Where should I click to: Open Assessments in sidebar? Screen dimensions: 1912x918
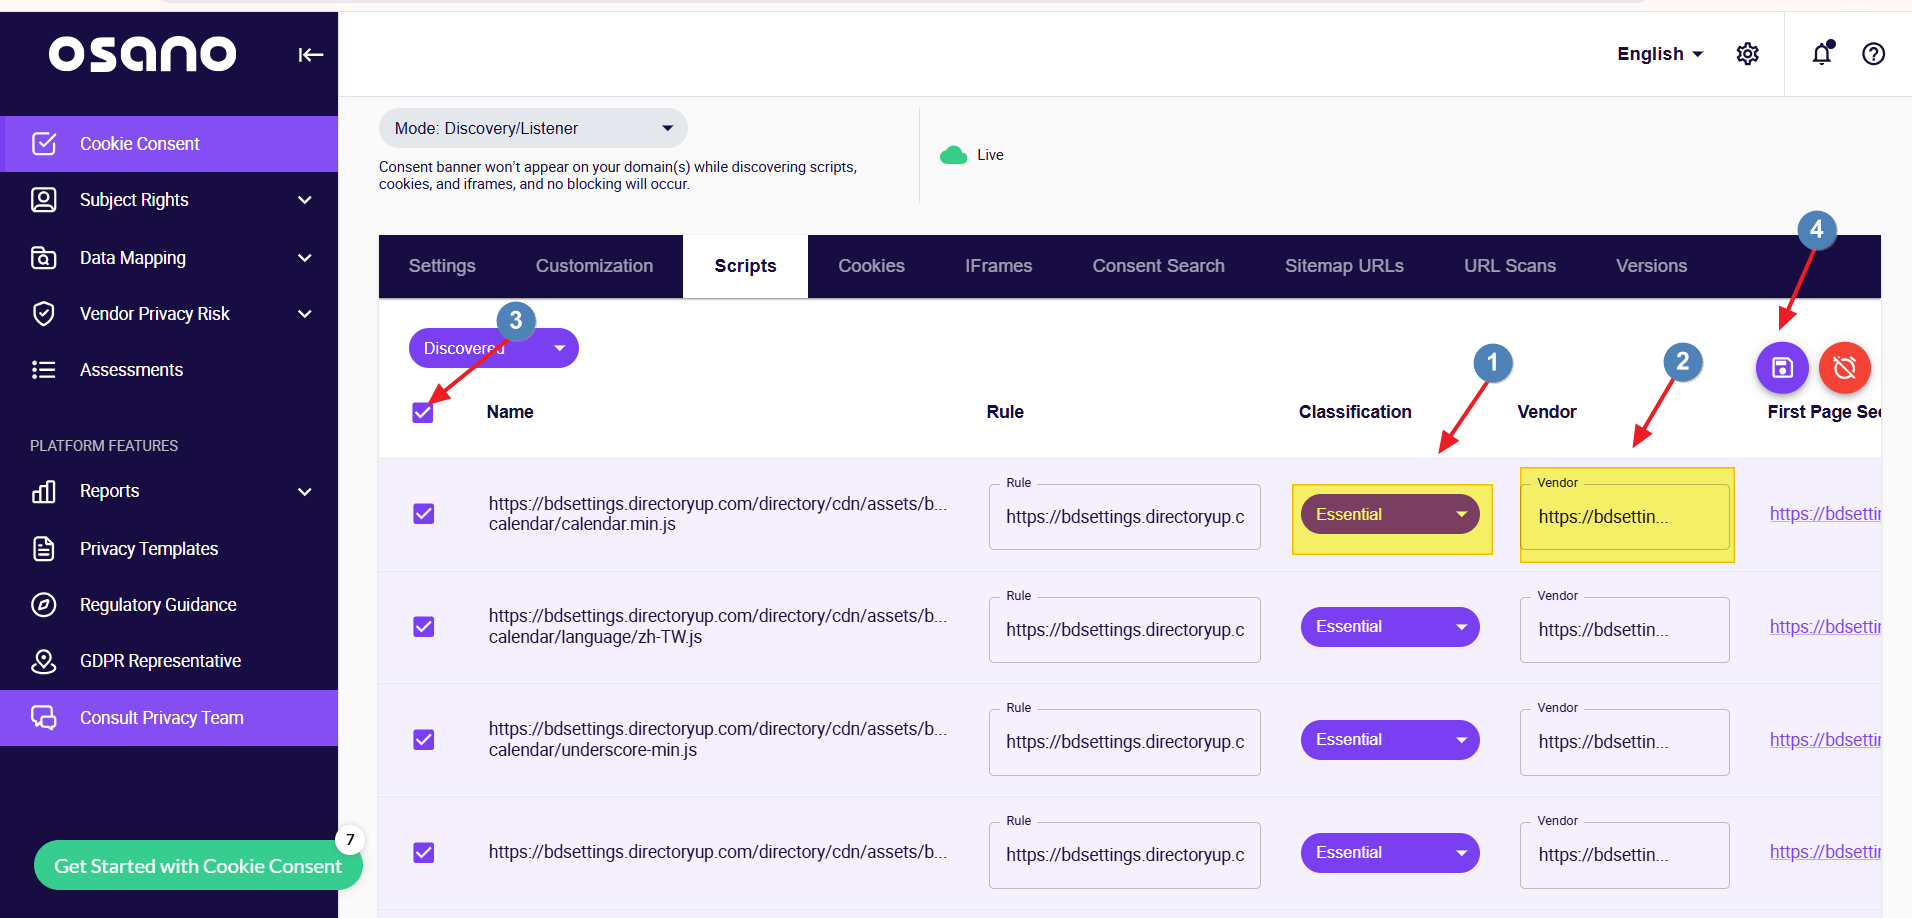click(x=169, y=370)
